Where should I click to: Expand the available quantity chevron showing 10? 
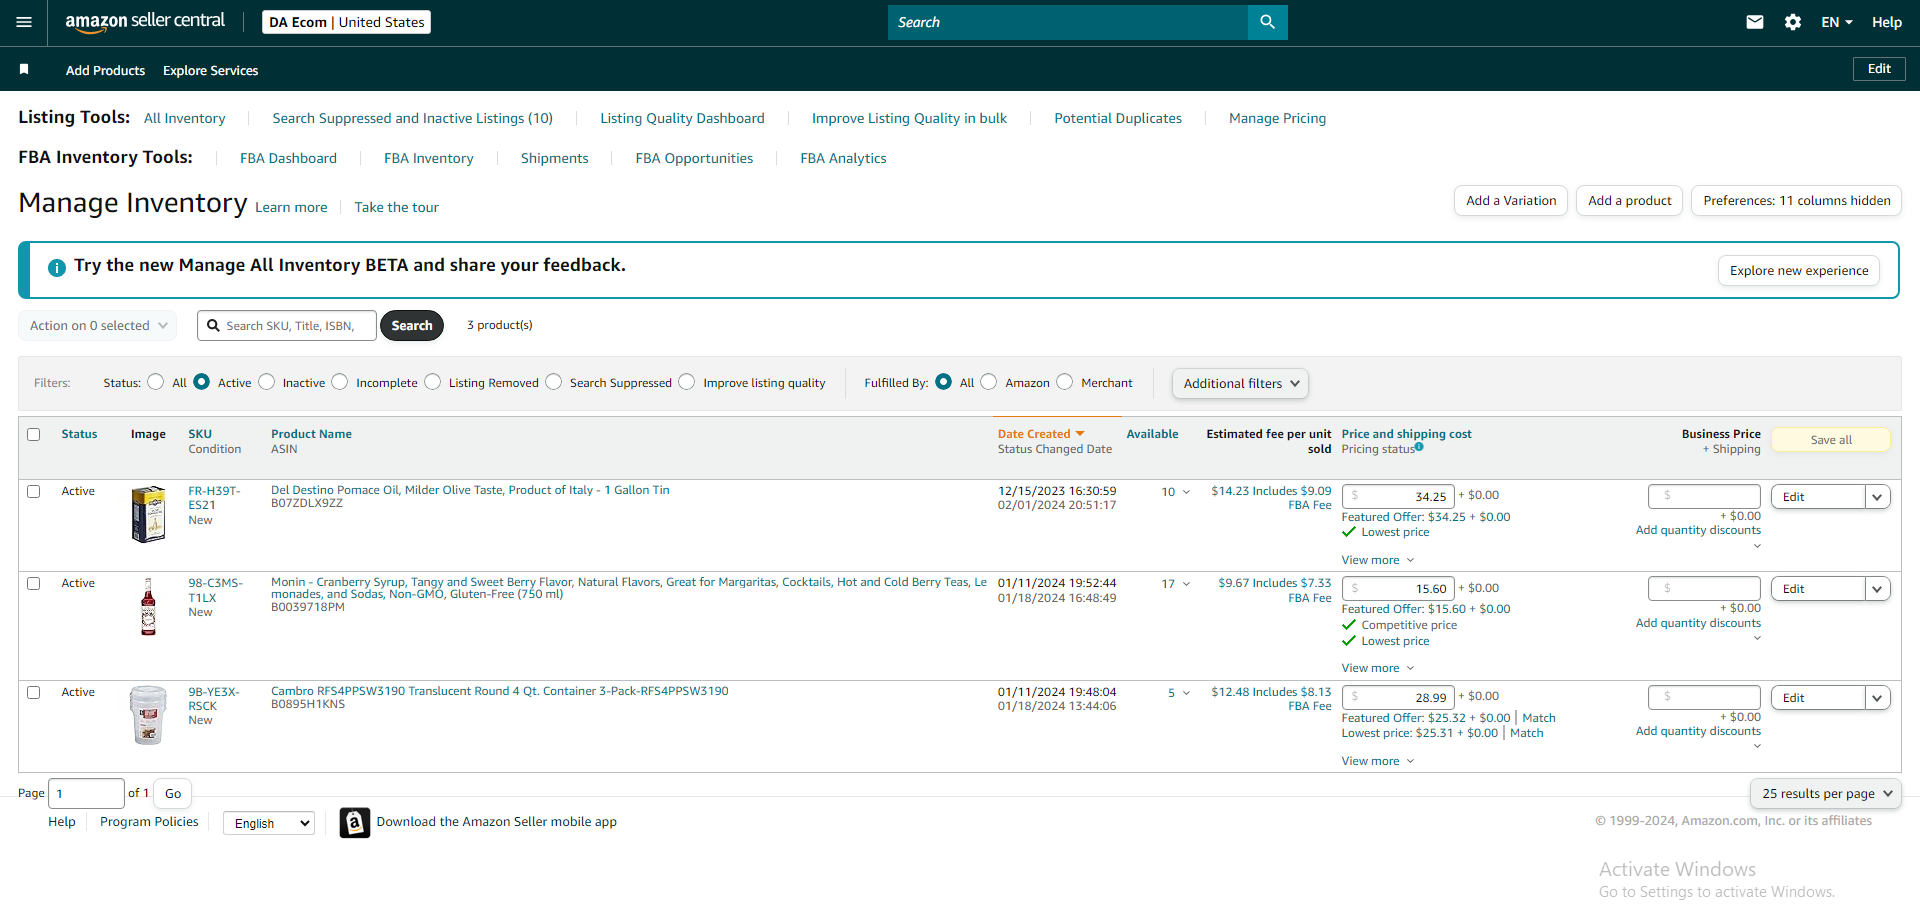click(1186, 492)
